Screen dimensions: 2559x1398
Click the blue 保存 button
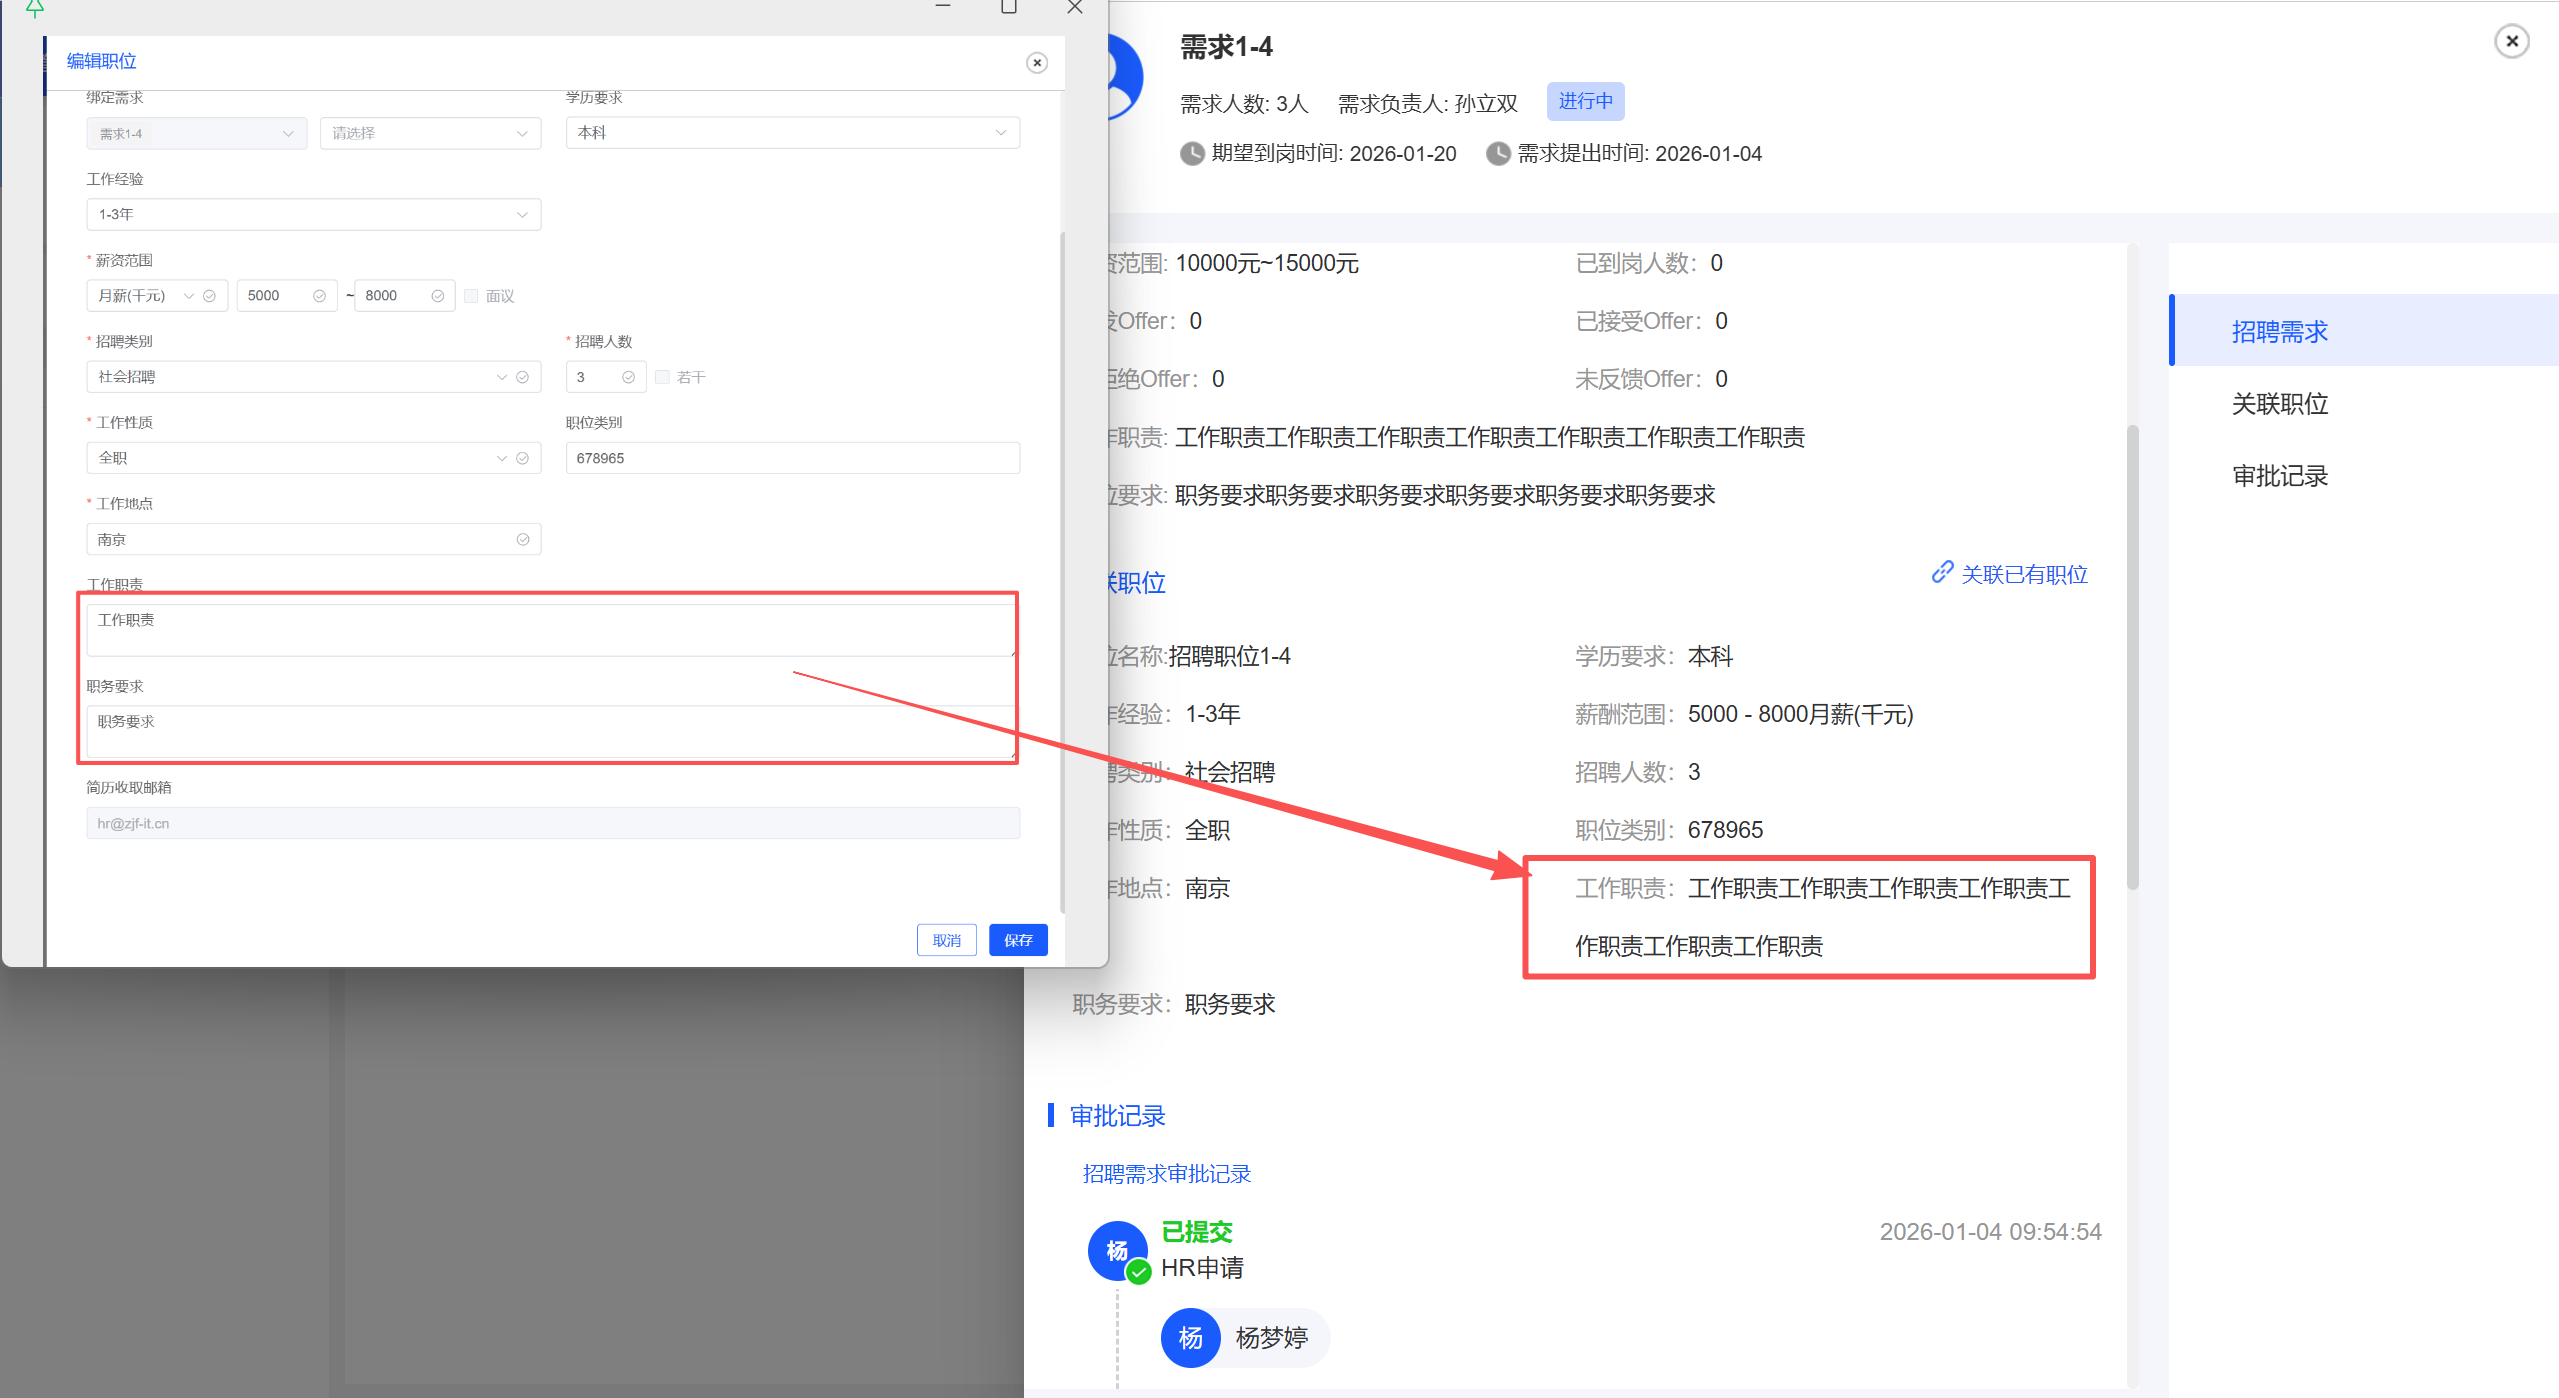click(x=1017, y=940)
